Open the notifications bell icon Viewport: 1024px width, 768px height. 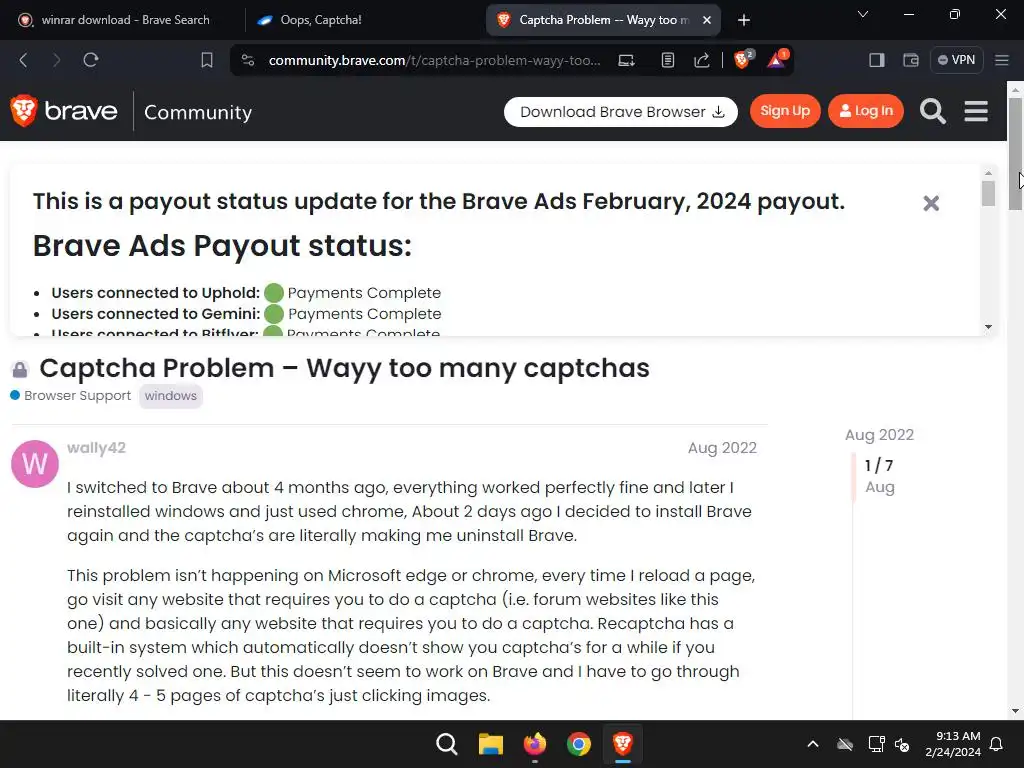[x=996, y=744]
